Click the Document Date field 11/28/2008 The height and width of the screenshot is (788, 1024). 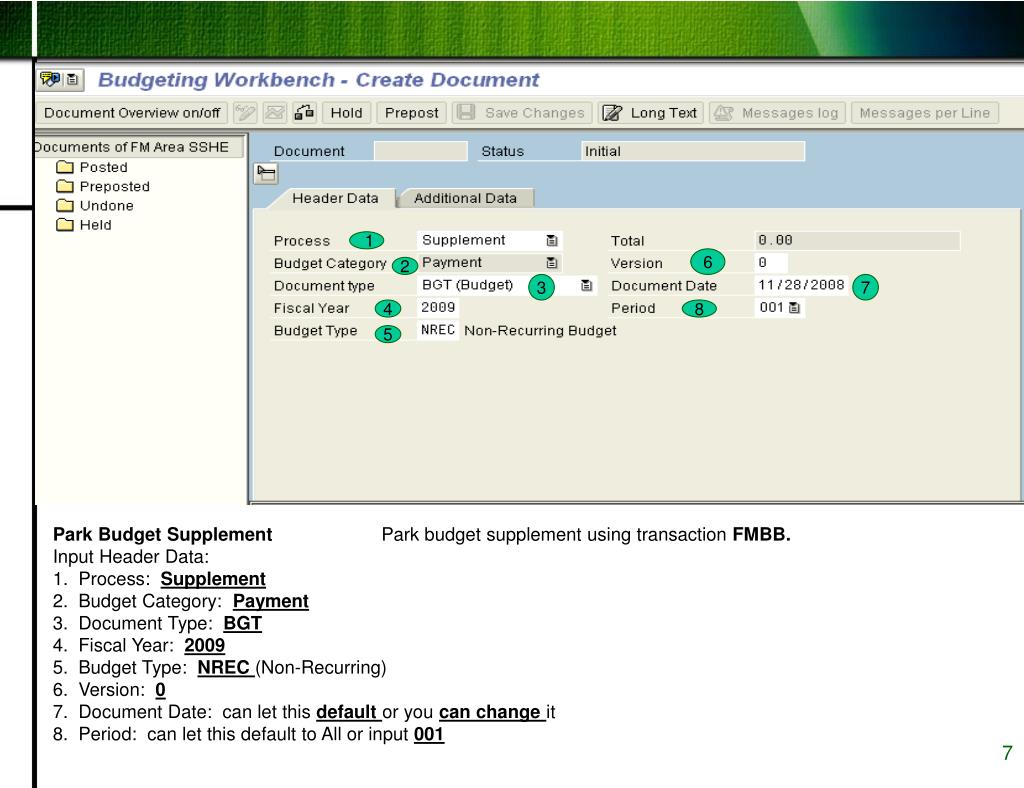click(x=801, y=285)
